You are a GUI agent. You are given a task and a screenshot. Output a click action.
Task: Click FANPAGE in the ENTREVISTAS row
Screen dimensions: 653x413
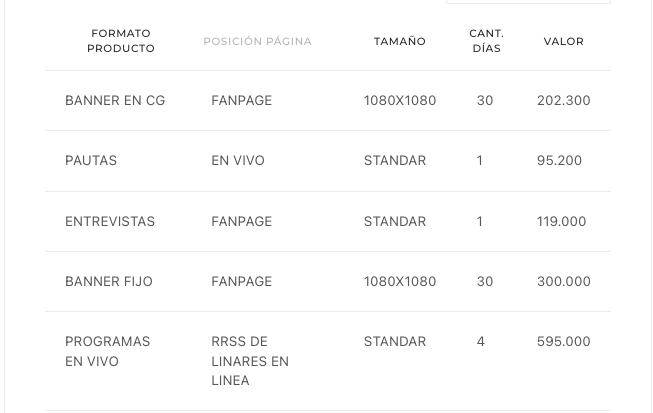click(242, 221)
